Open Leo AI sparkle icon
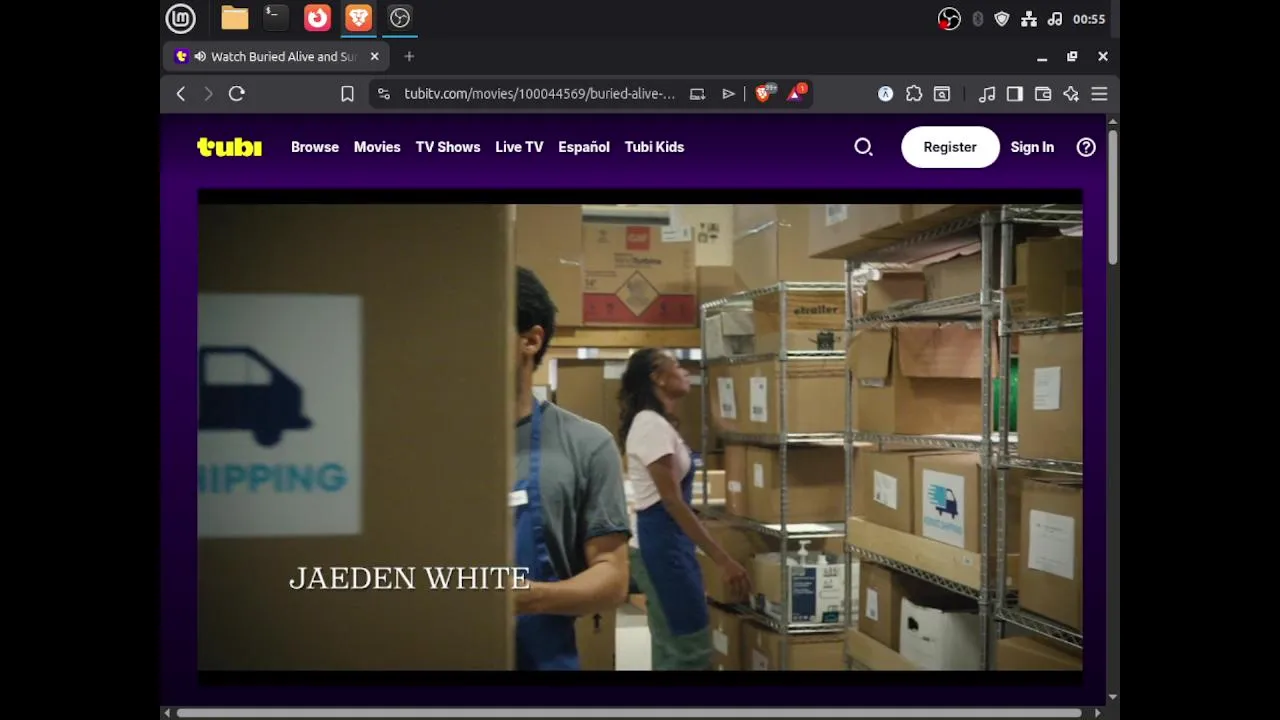The width and height of the screenshot is (1280, 720). pyautogui.click(x=1071, y=94)
